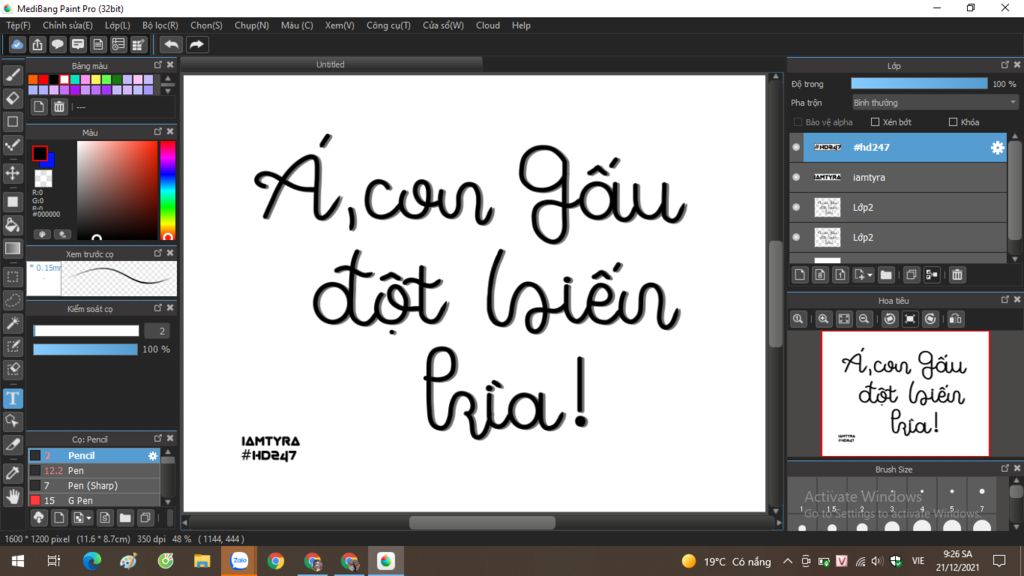Duplicate the layer in the Lớp panel

[911, 275]
